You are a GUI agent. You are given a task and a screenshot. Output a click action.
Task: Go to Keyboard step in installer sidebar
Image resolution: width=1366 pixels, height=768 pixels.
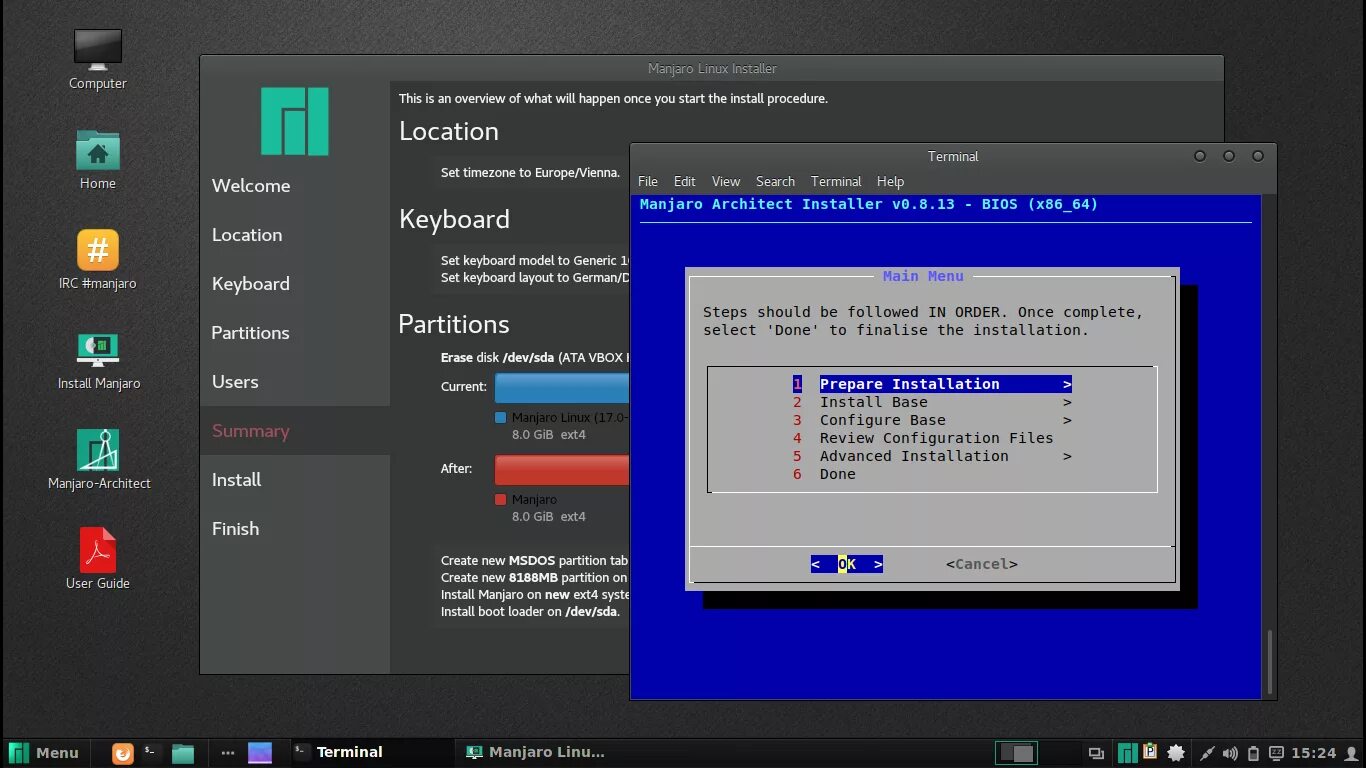tap(251, 284)
